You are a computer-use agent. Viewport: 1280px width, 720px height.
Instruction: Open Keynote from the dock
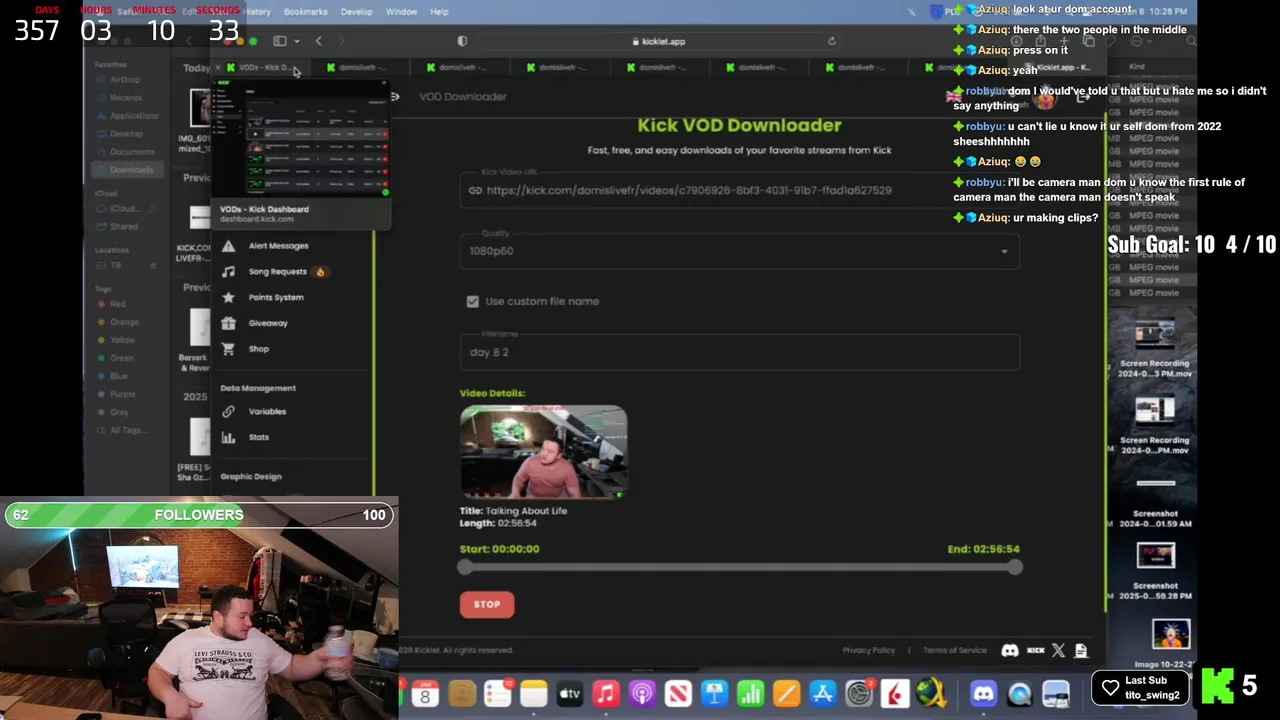pos(714,694)
